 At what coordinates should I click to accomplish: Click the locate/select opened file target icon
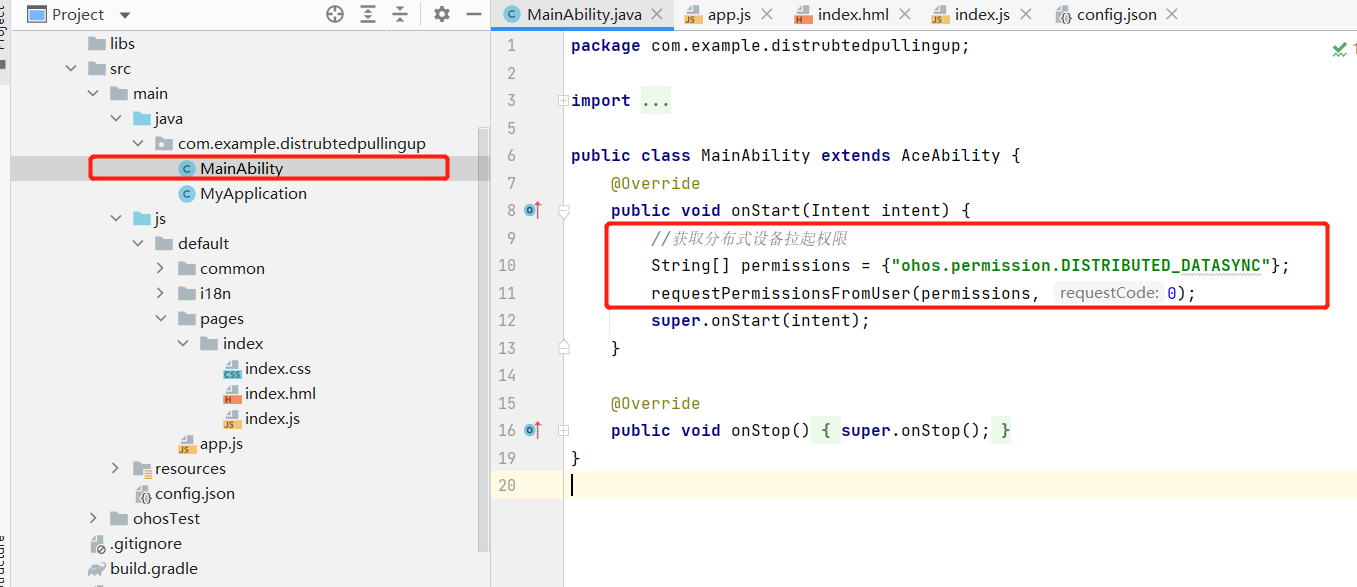click(x=335, y=14)
